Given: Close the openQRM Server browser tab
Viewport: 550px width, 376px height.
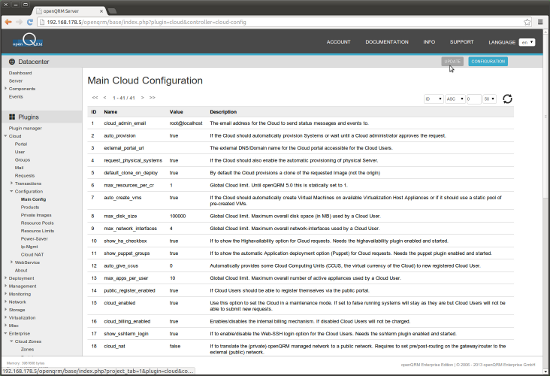Looking at the screenshot, I should tap(101, 11).
